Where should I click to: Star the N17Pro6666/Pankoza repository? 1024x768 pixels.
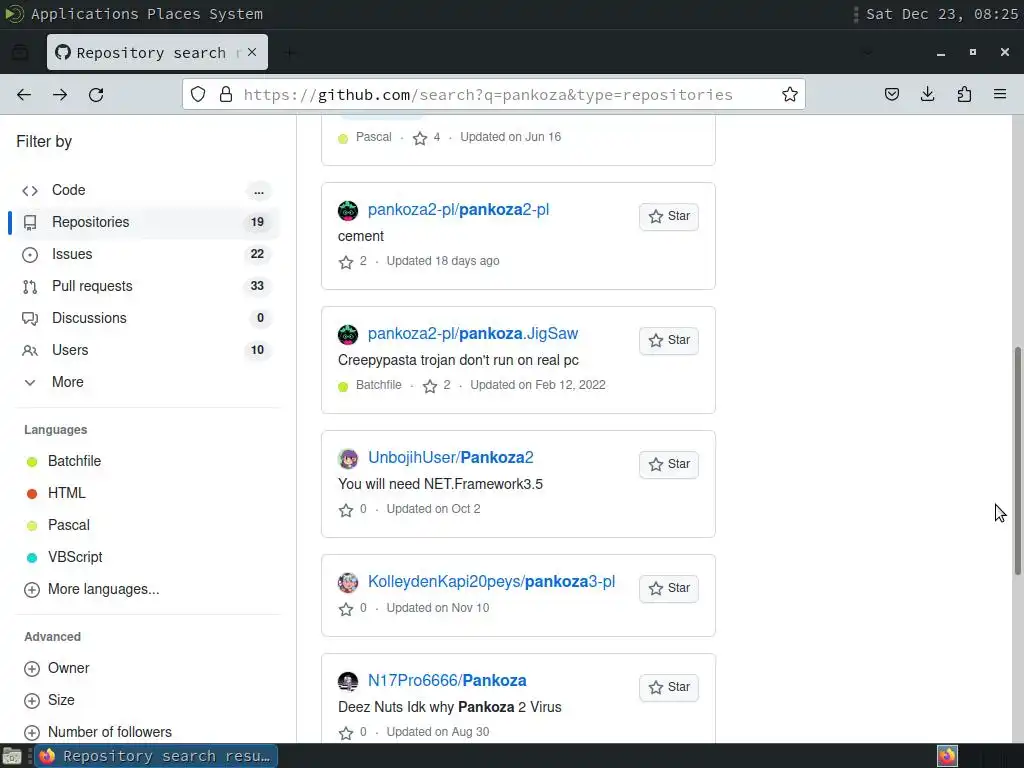point(669,688)
